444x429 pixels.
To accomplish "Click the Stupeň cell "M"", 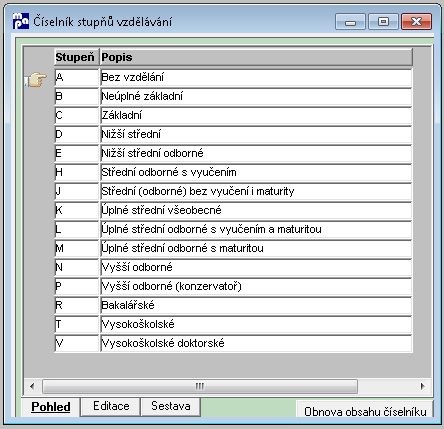I will pyautogui.click(x=76, y=249).
